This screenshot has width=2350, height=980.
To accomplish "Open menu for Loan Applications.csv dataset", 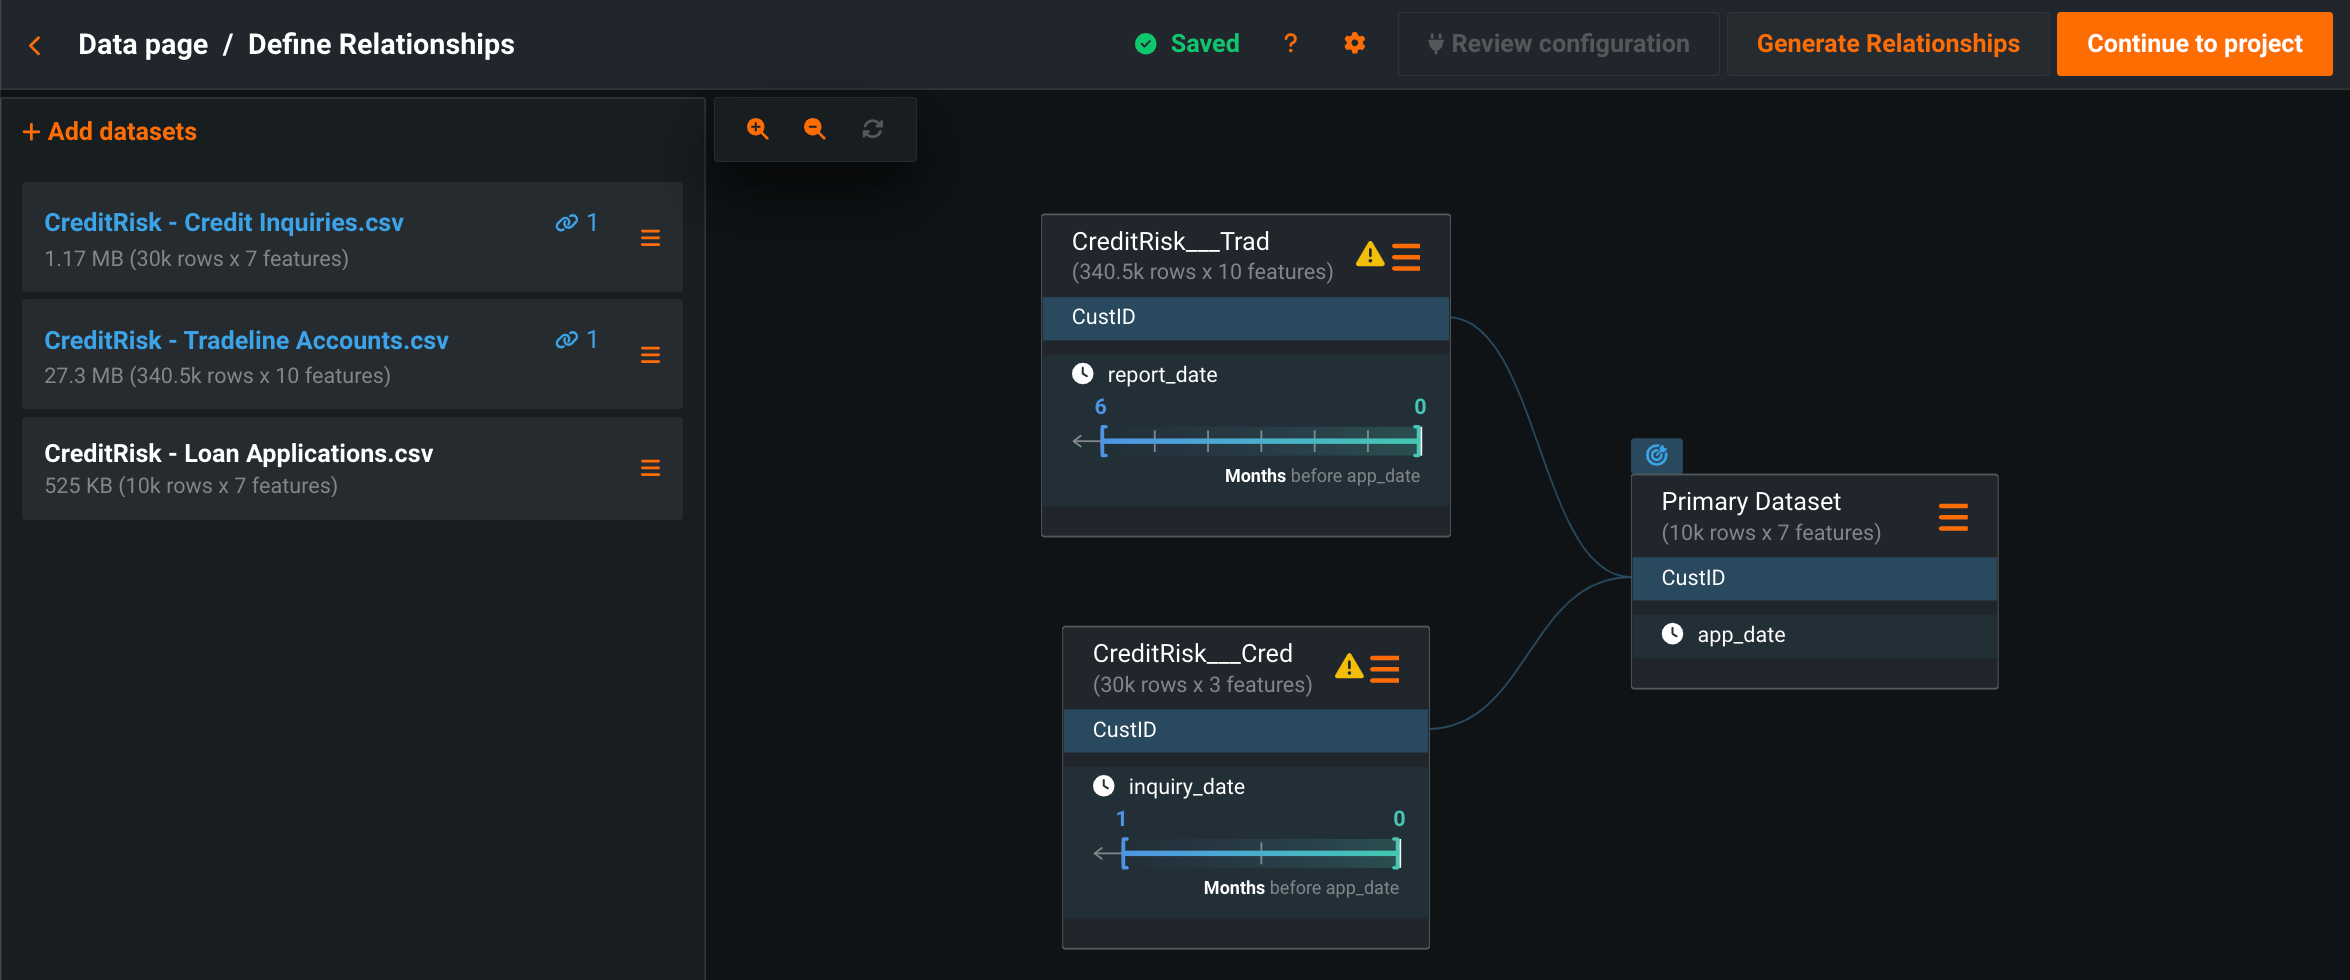I will tap(650, 468).
